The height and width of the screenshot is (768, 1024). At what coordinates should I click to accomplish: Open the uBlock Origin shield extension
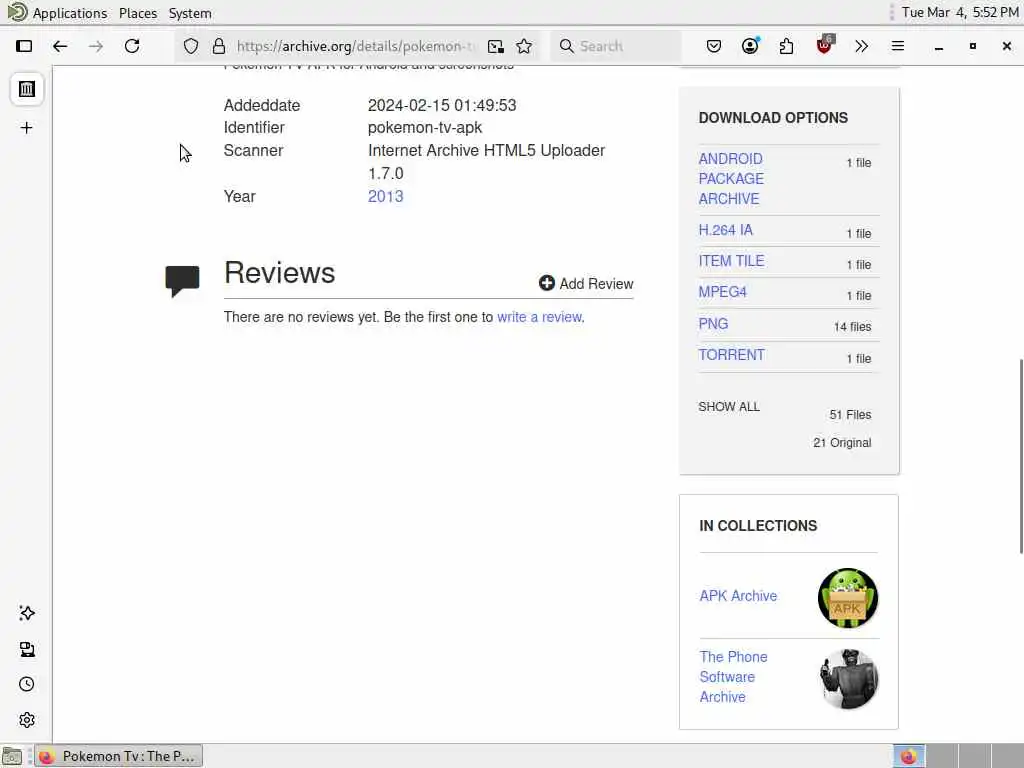(x=824, y=46)
